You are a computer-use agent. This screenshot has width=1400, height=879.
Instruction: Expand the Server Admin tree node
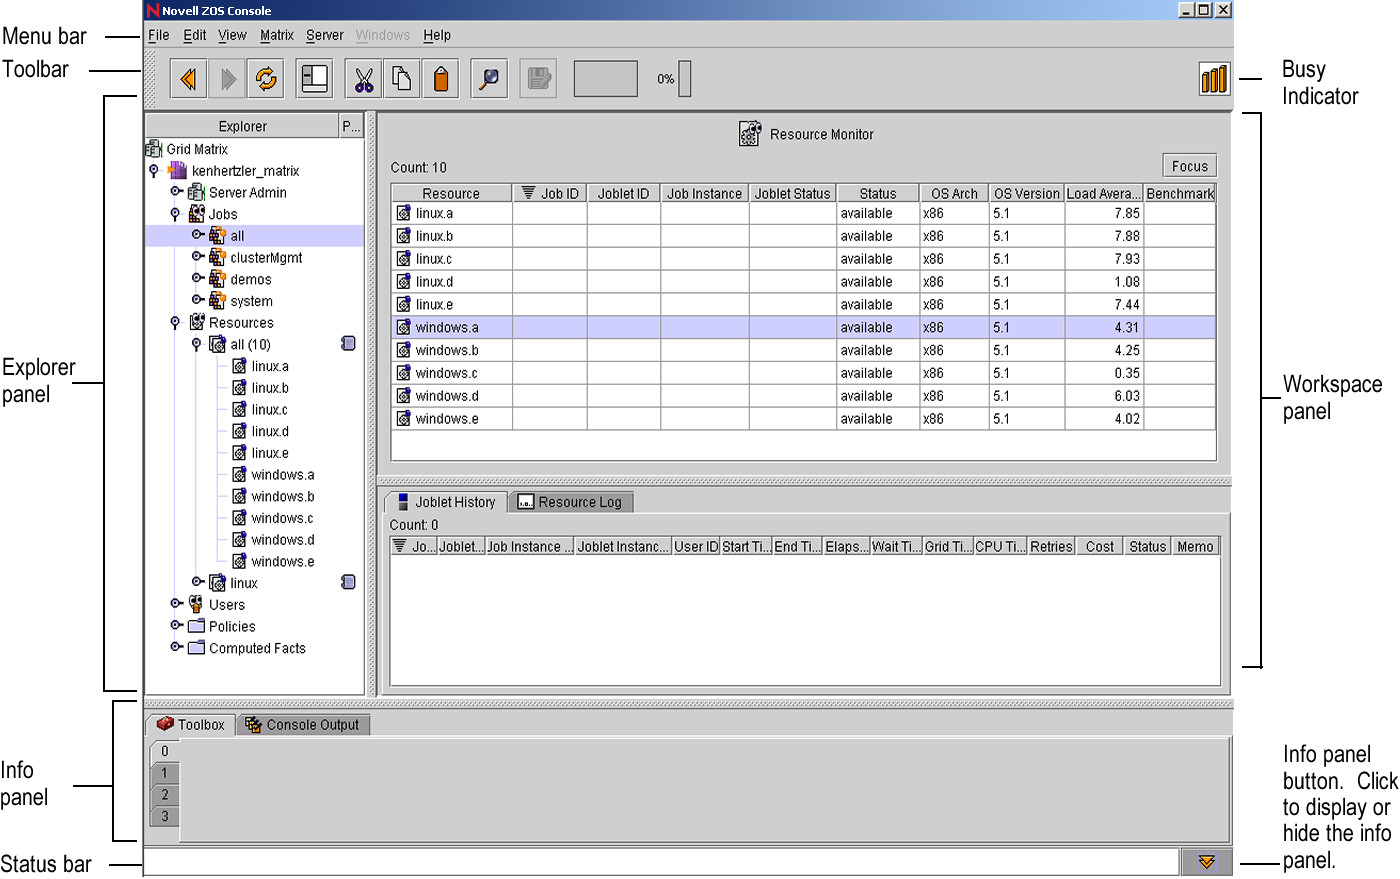click(176, 192)
